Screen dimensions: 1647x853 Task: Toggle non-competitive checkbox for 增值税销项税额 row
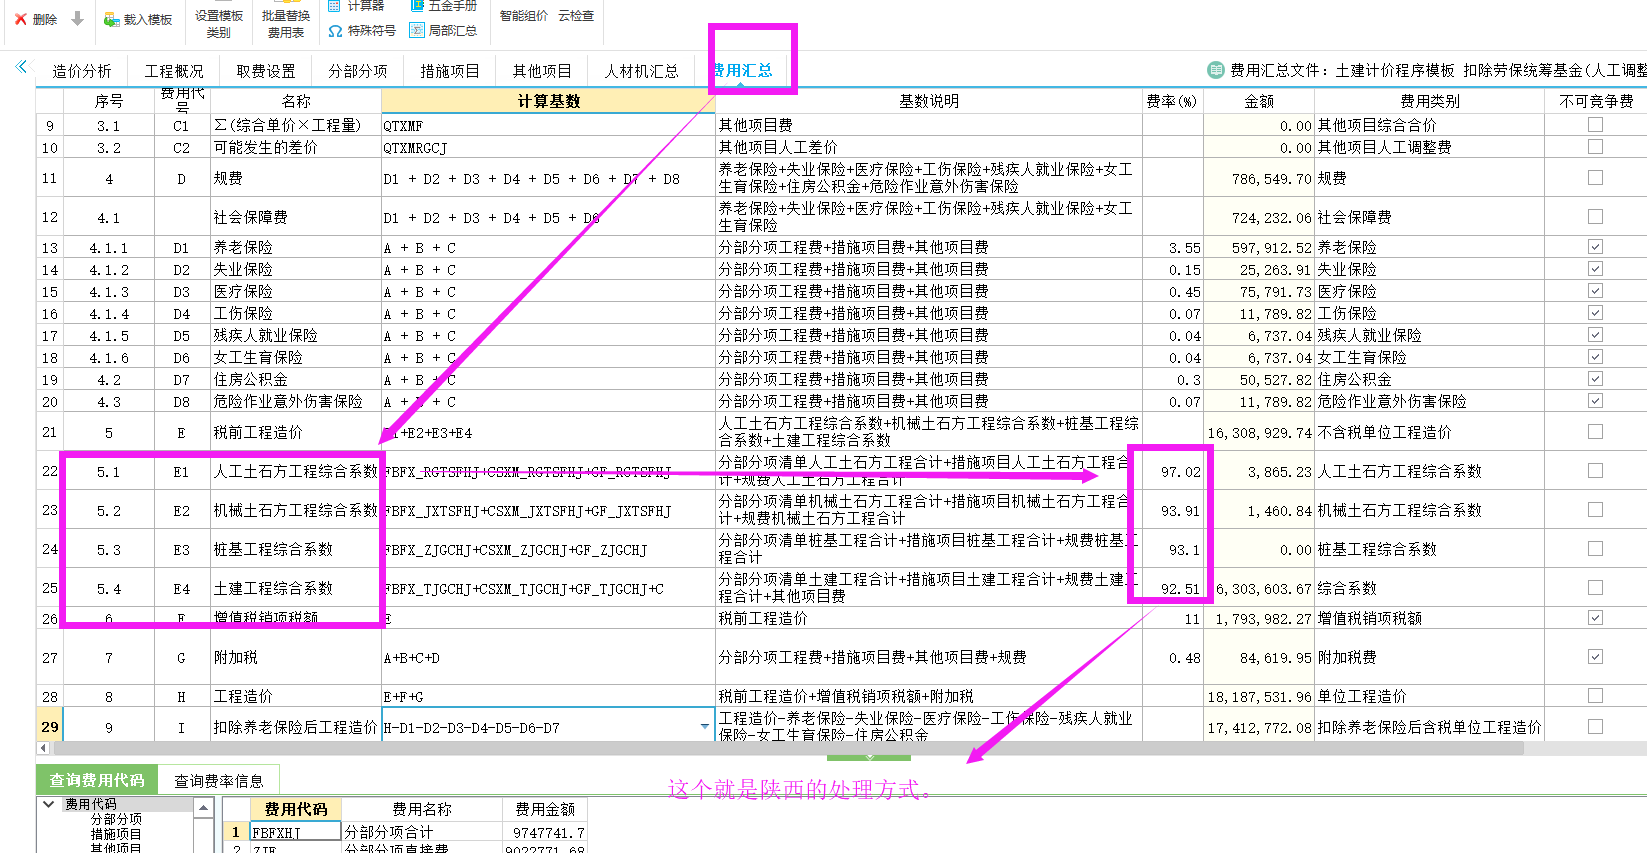[x=1595, y=618]
